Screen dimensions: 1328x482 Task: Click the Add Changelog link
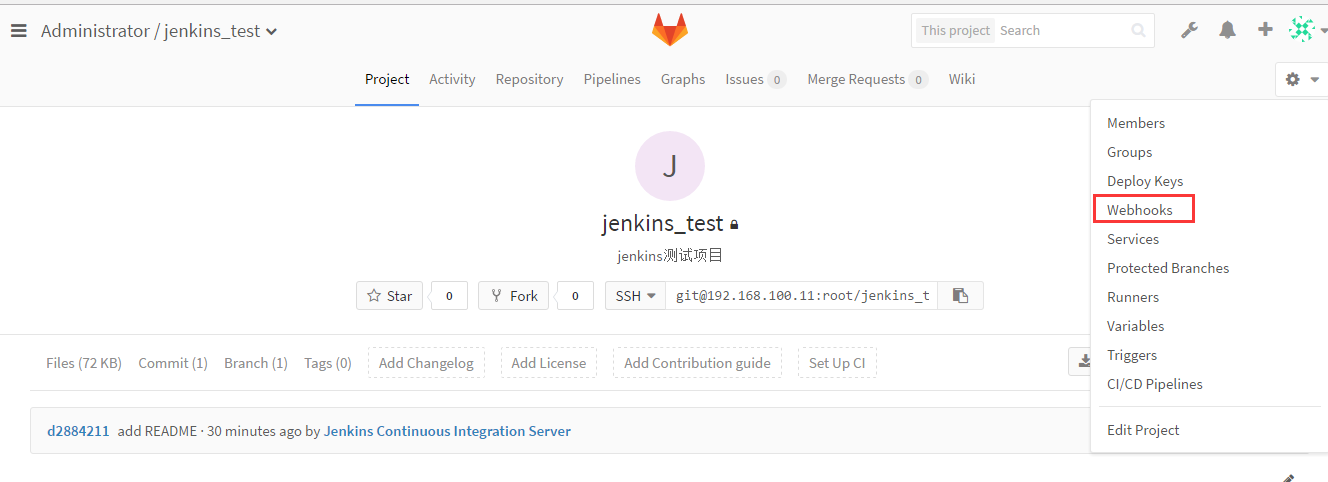426,363
